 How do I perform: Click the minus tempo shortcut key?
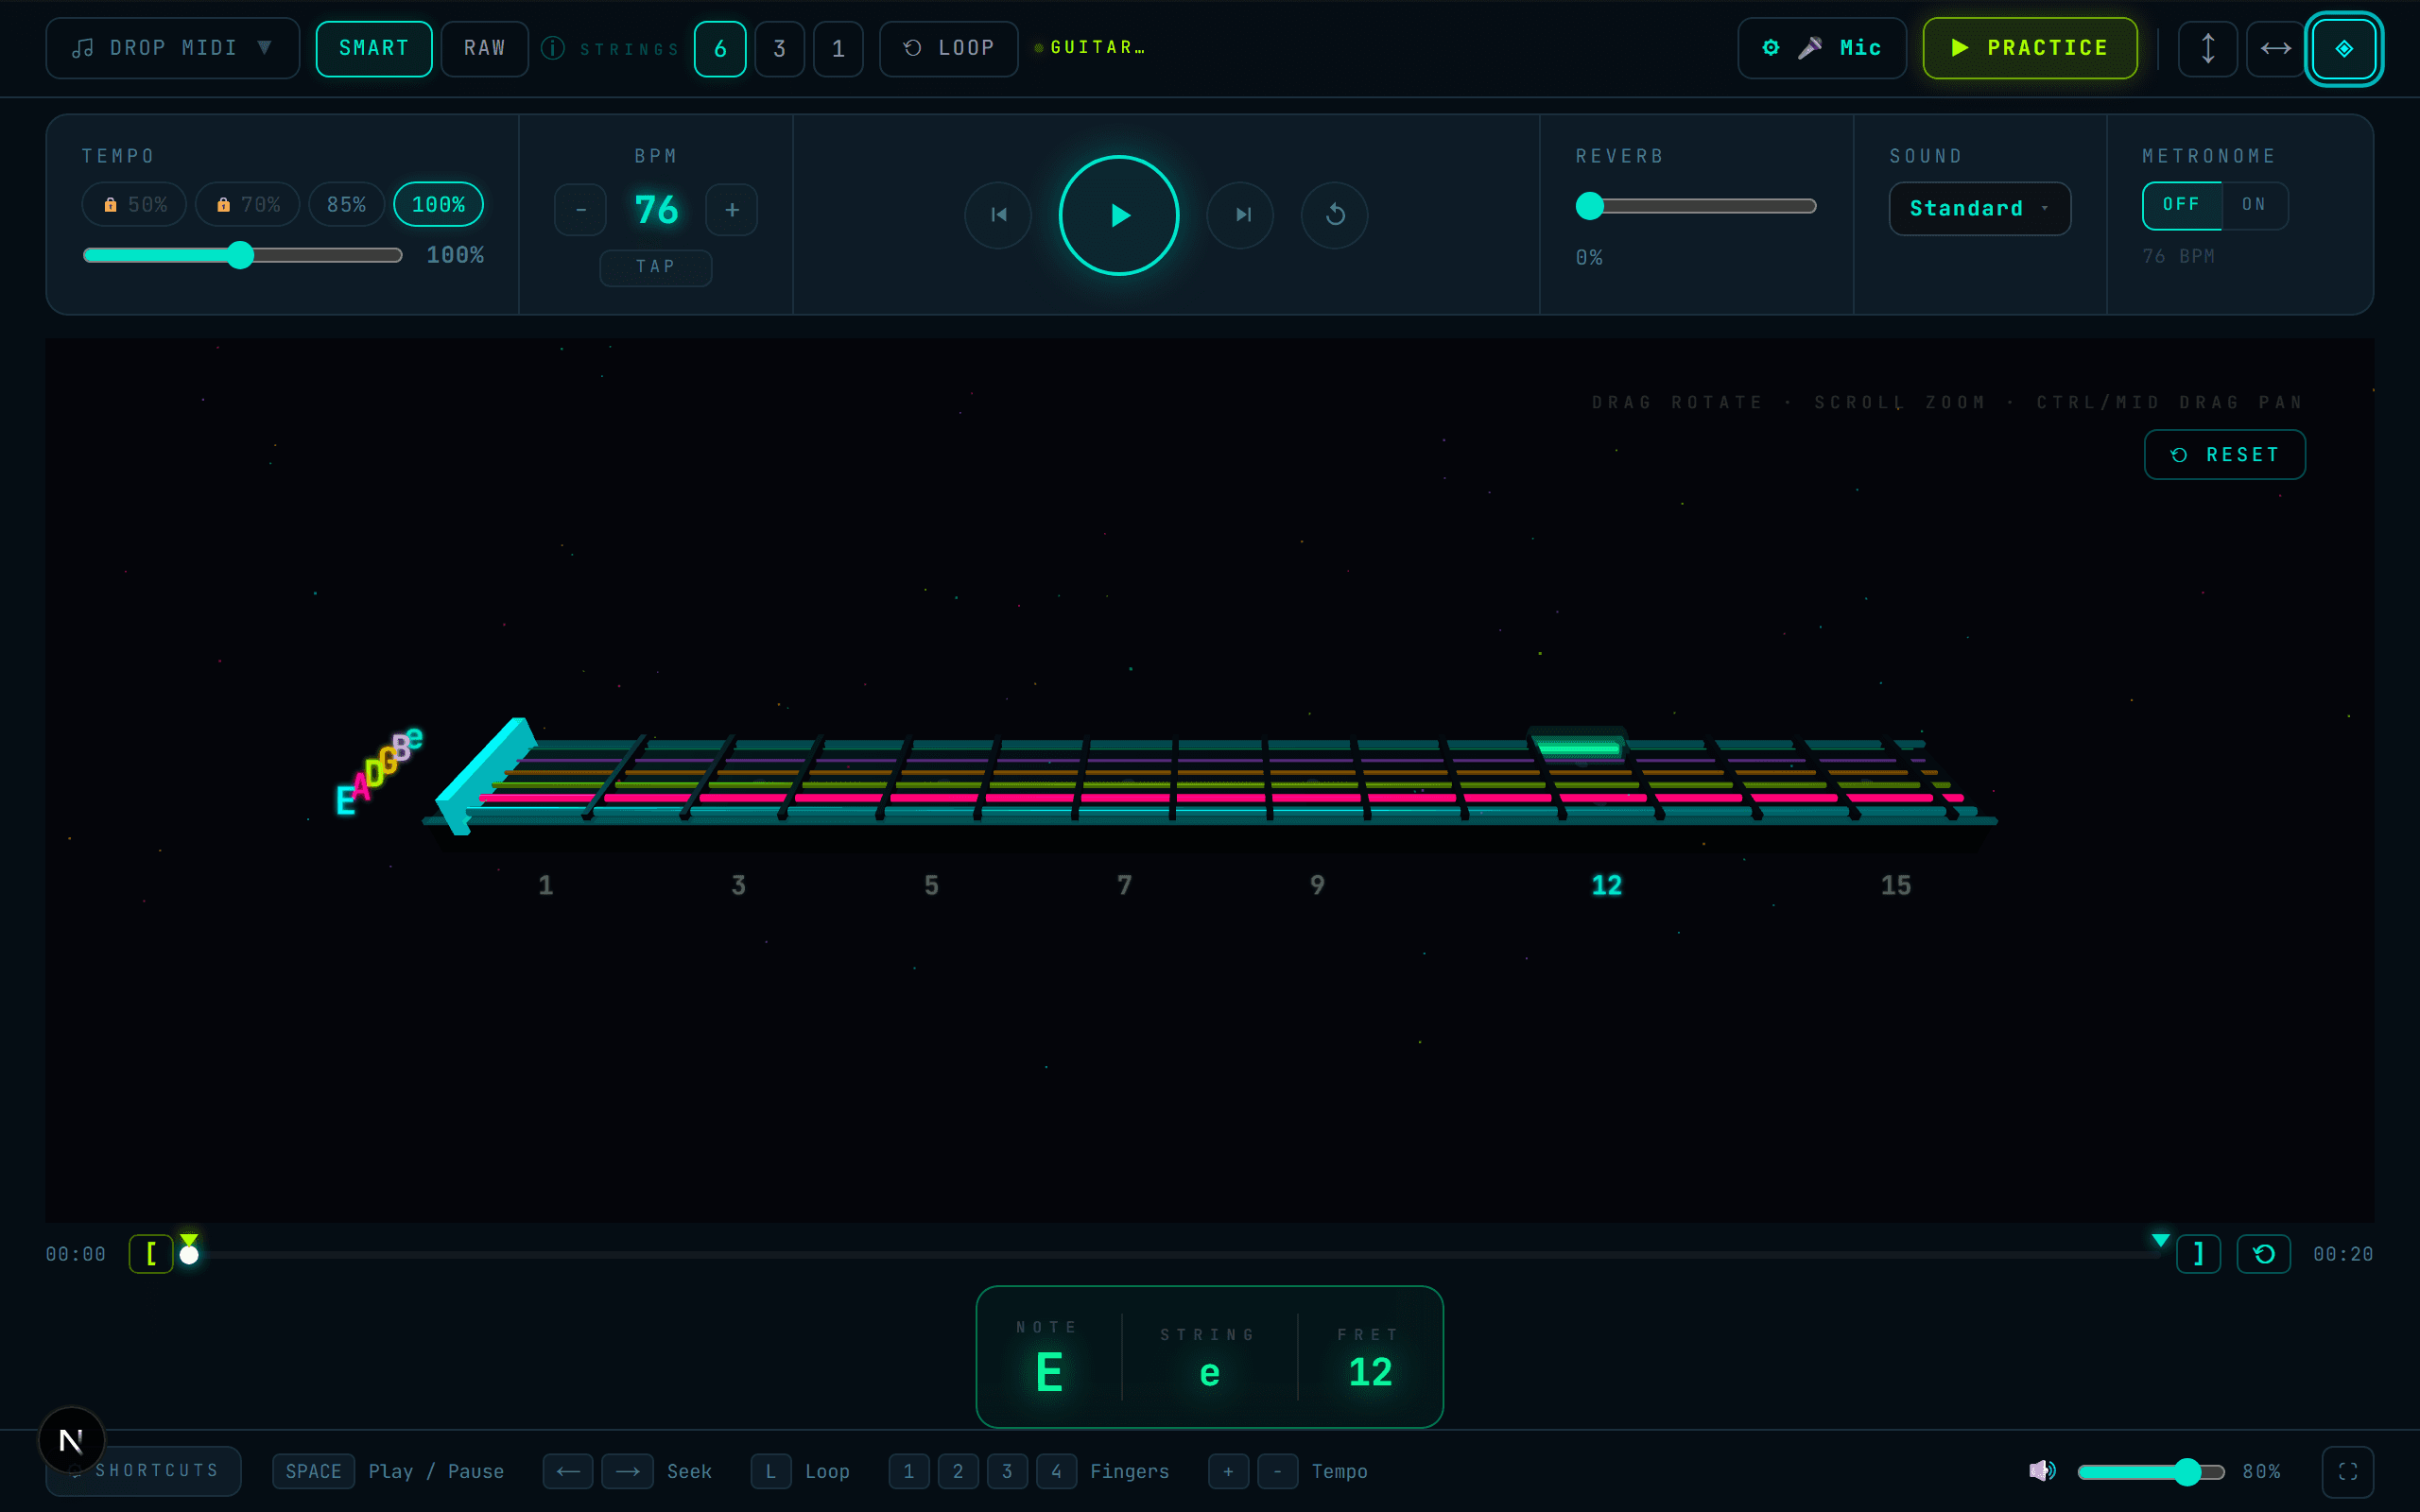tap(1277, 1471)
